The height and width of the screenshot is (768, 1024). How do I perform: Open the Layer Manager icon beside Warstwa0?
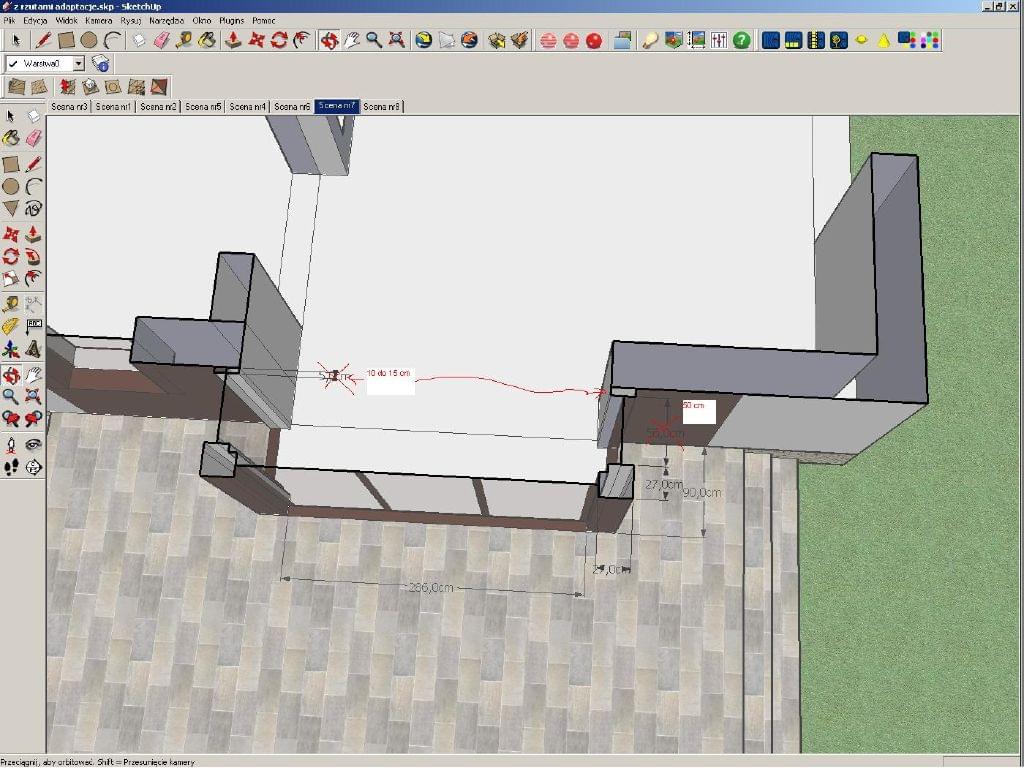(100, 63)
